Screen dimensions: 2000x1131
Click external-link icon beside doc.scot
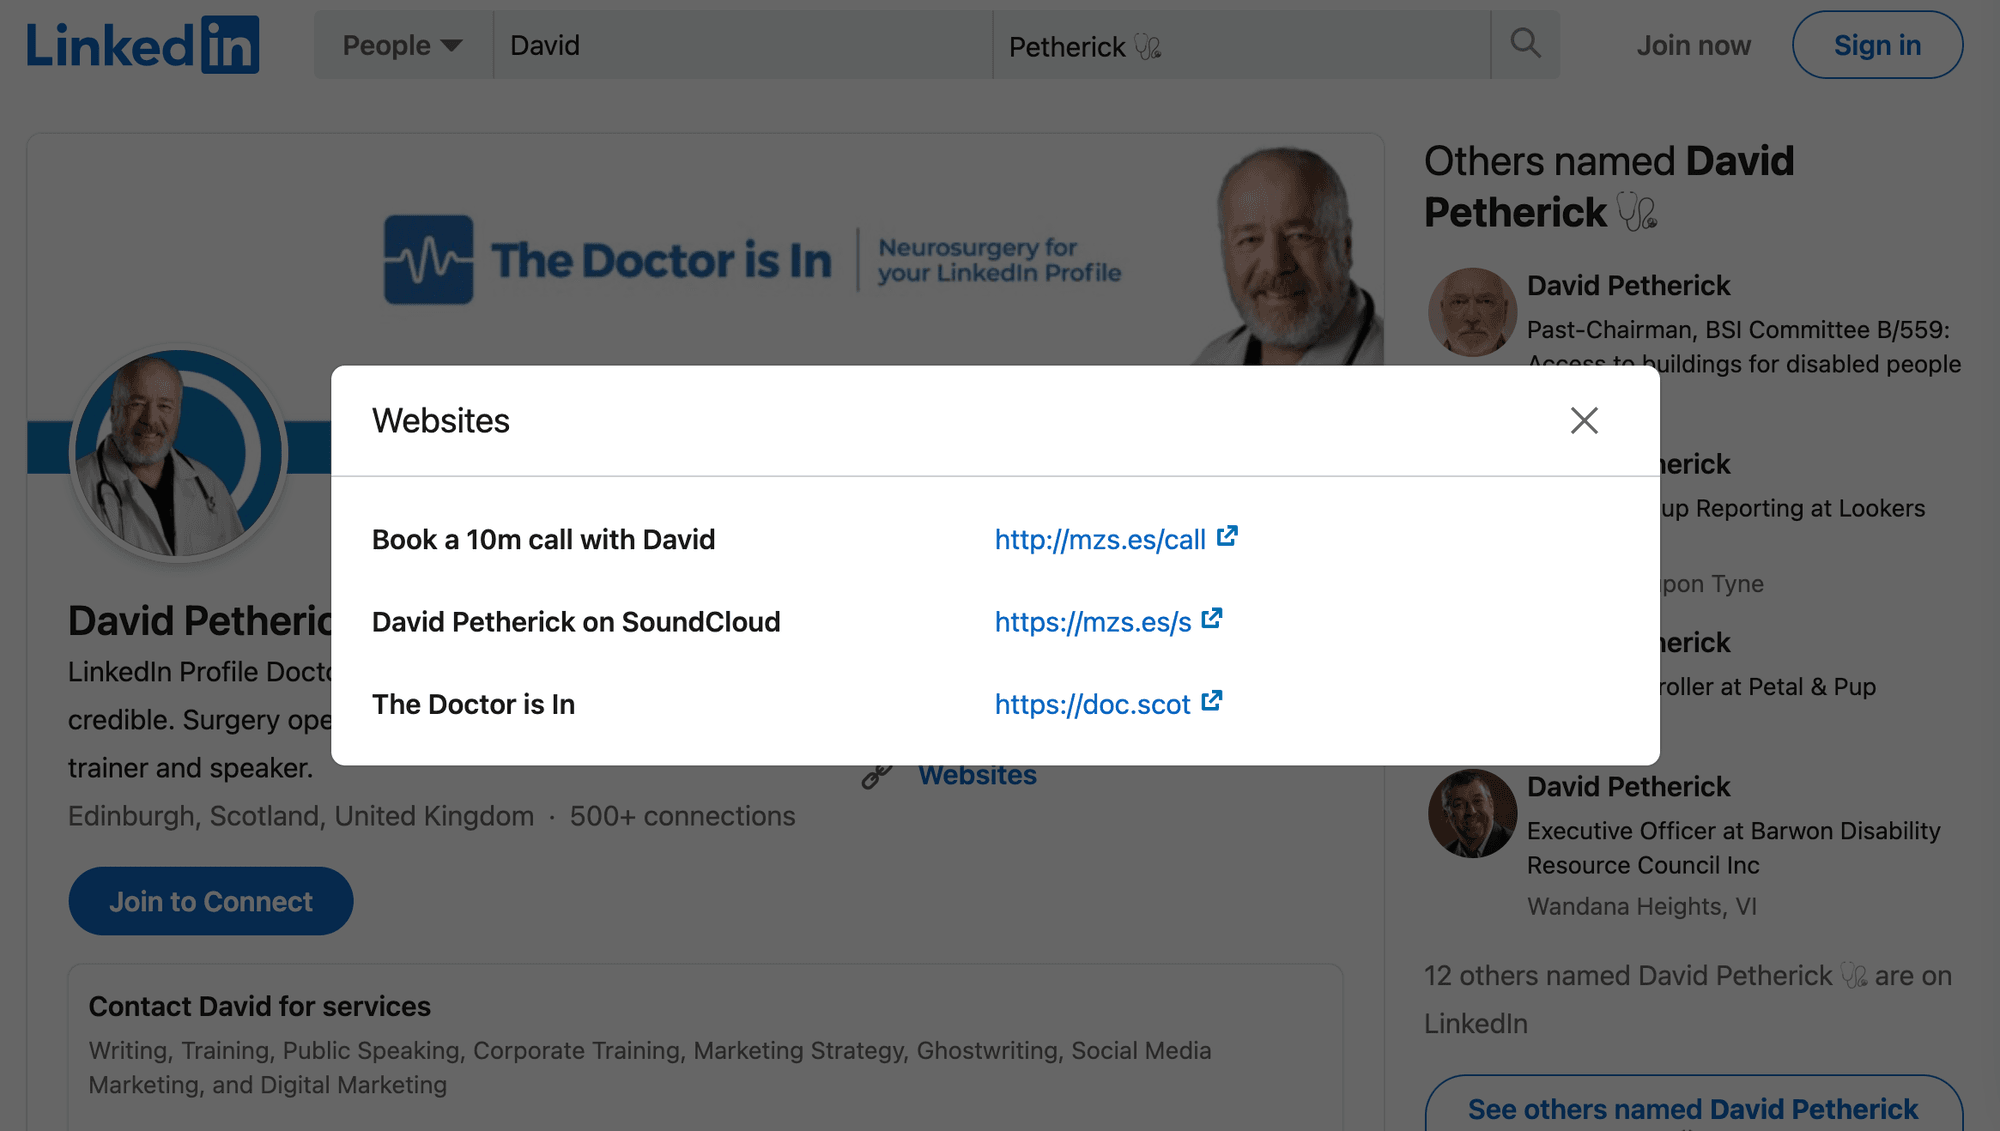(1212, 701)
